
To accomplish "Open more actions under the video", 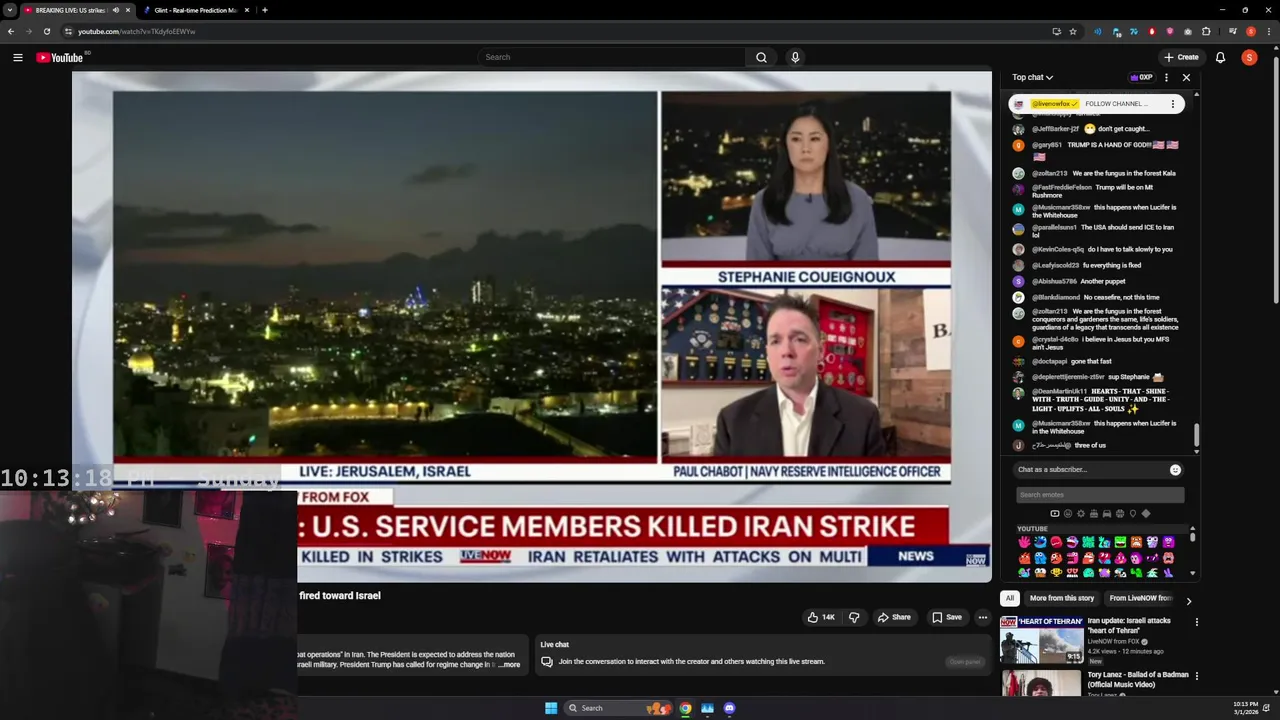I will click(x=983, y=617).
